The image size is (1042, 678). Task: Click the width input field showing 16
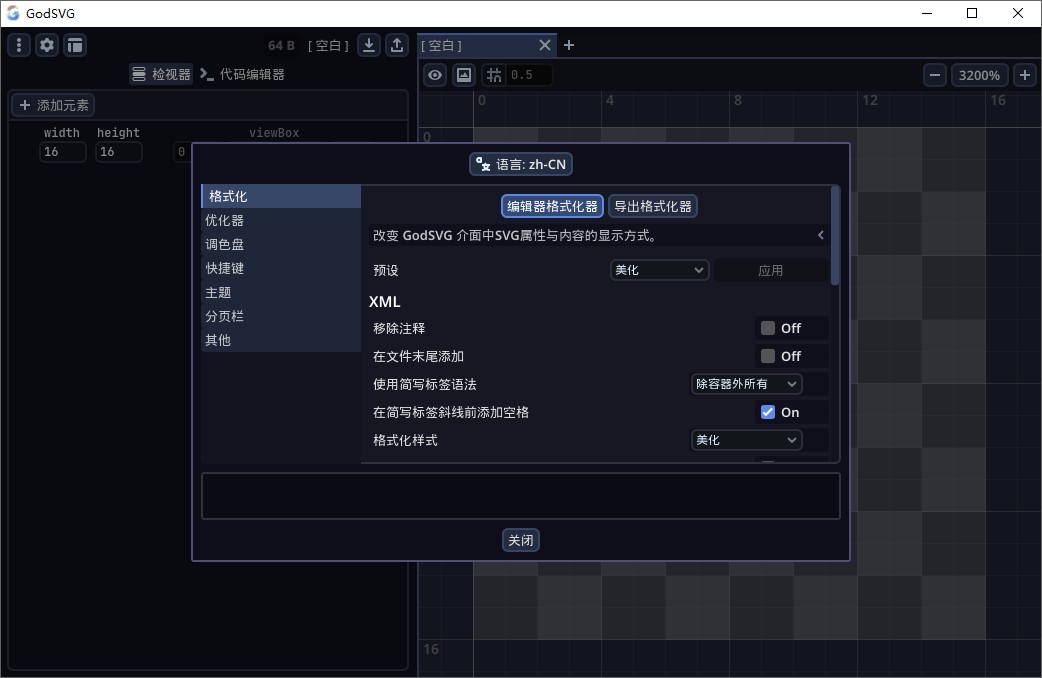pos(62,152)
